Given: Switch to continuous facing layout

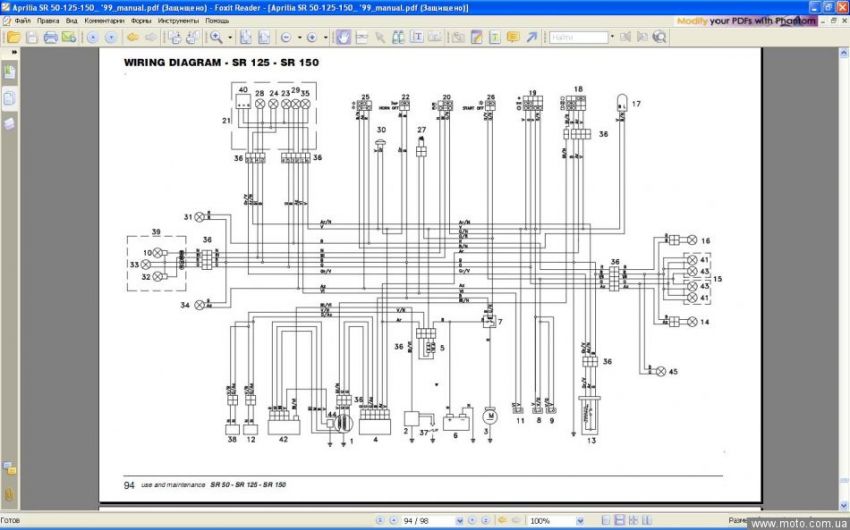Looking at the screenshot, I should (646, 520).
